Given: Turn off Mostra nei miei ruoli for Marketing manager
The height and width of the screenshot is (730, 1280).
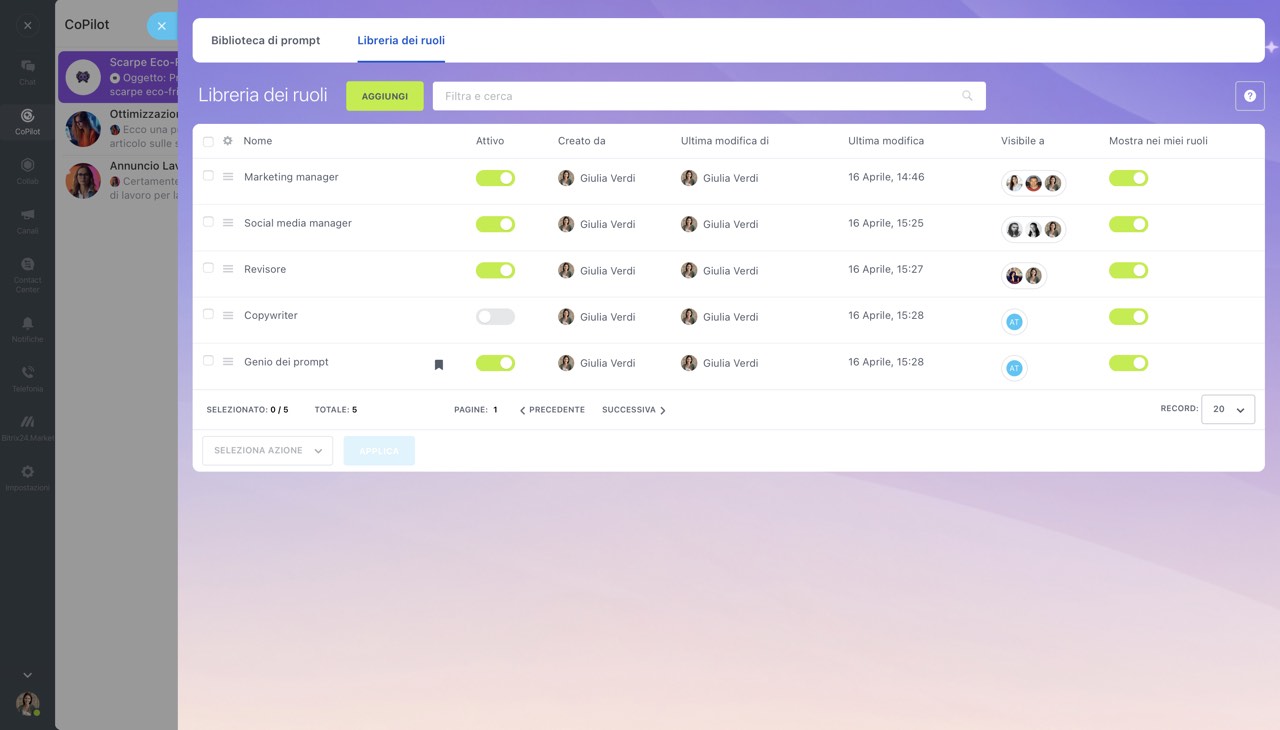Looking at the screenshot, I should click(1128, 178).
